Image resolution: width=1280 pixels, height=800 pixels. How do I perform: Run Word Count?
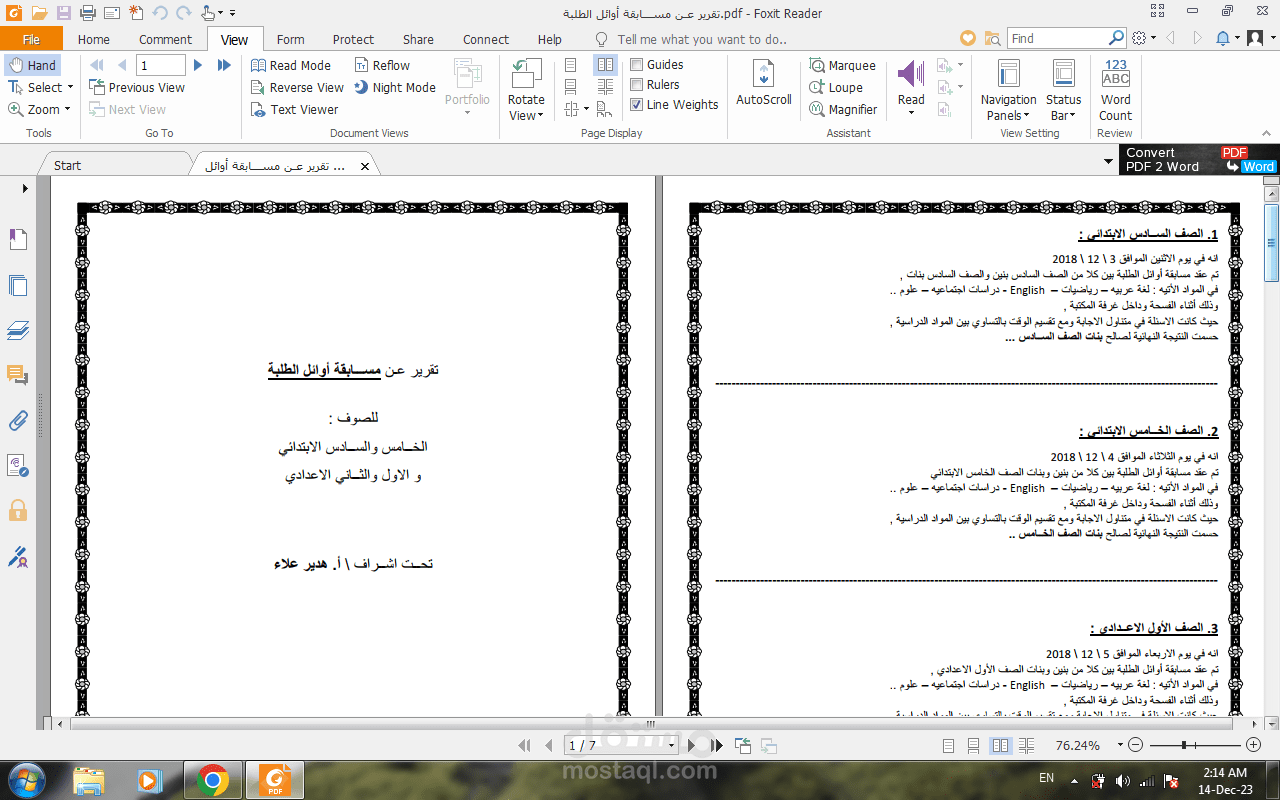pyautogui.click(x=1116, y=90)
